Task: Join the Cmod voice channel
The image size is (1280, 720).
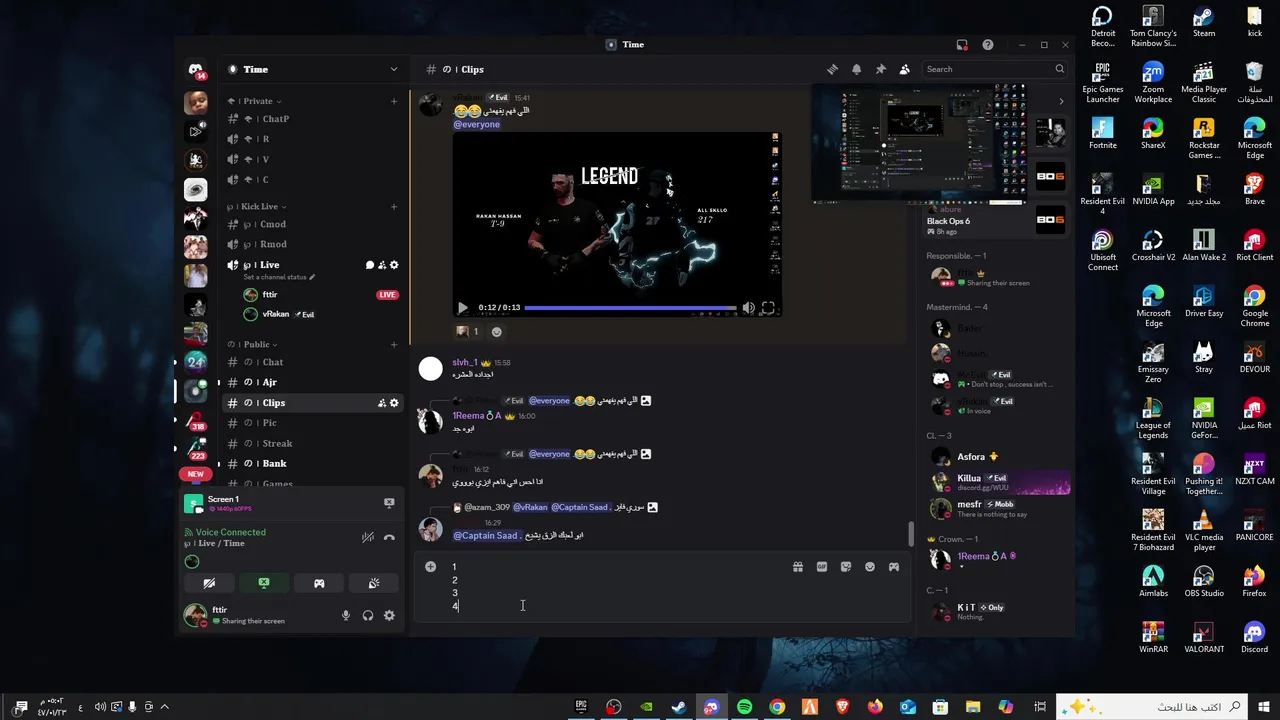Action: (x=312, y=224)
